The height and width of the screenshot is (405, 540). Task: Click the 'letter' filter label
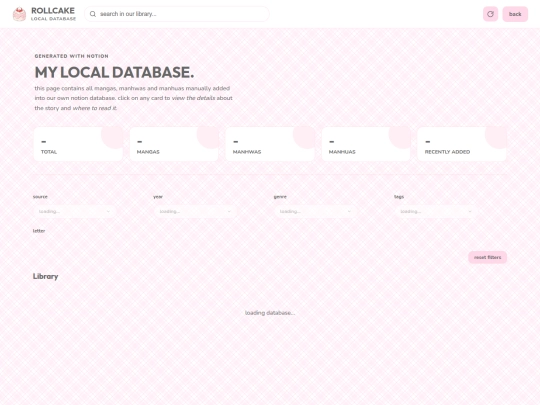click(39, 231)
